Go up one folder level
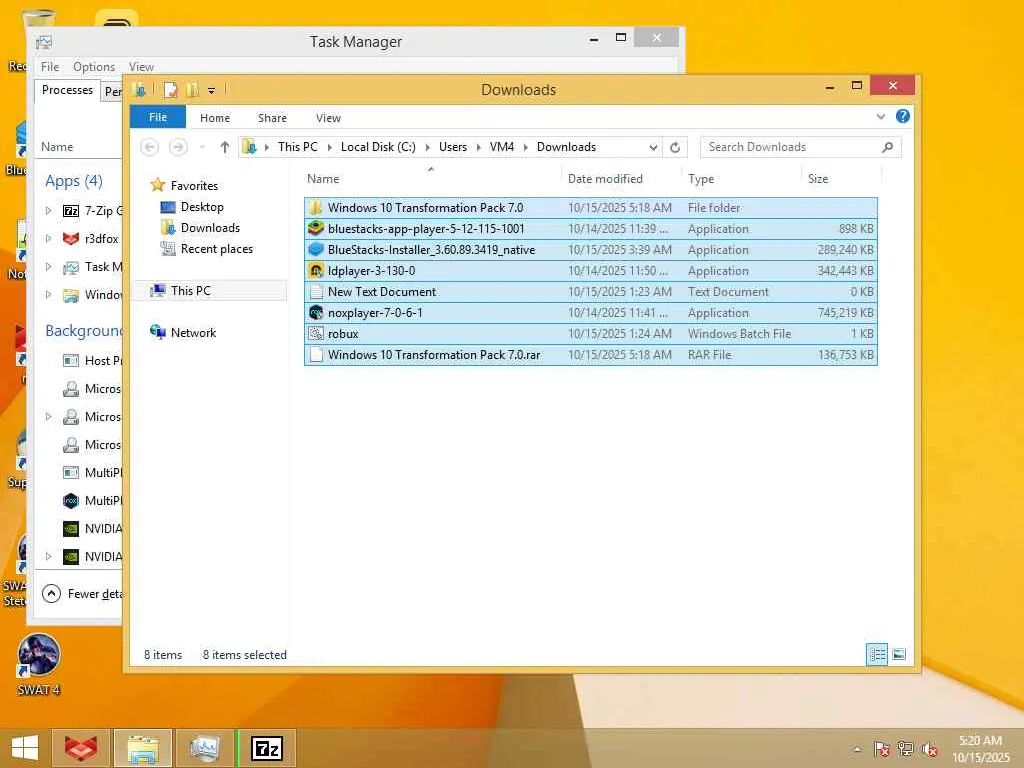 (x=225, y=147)
